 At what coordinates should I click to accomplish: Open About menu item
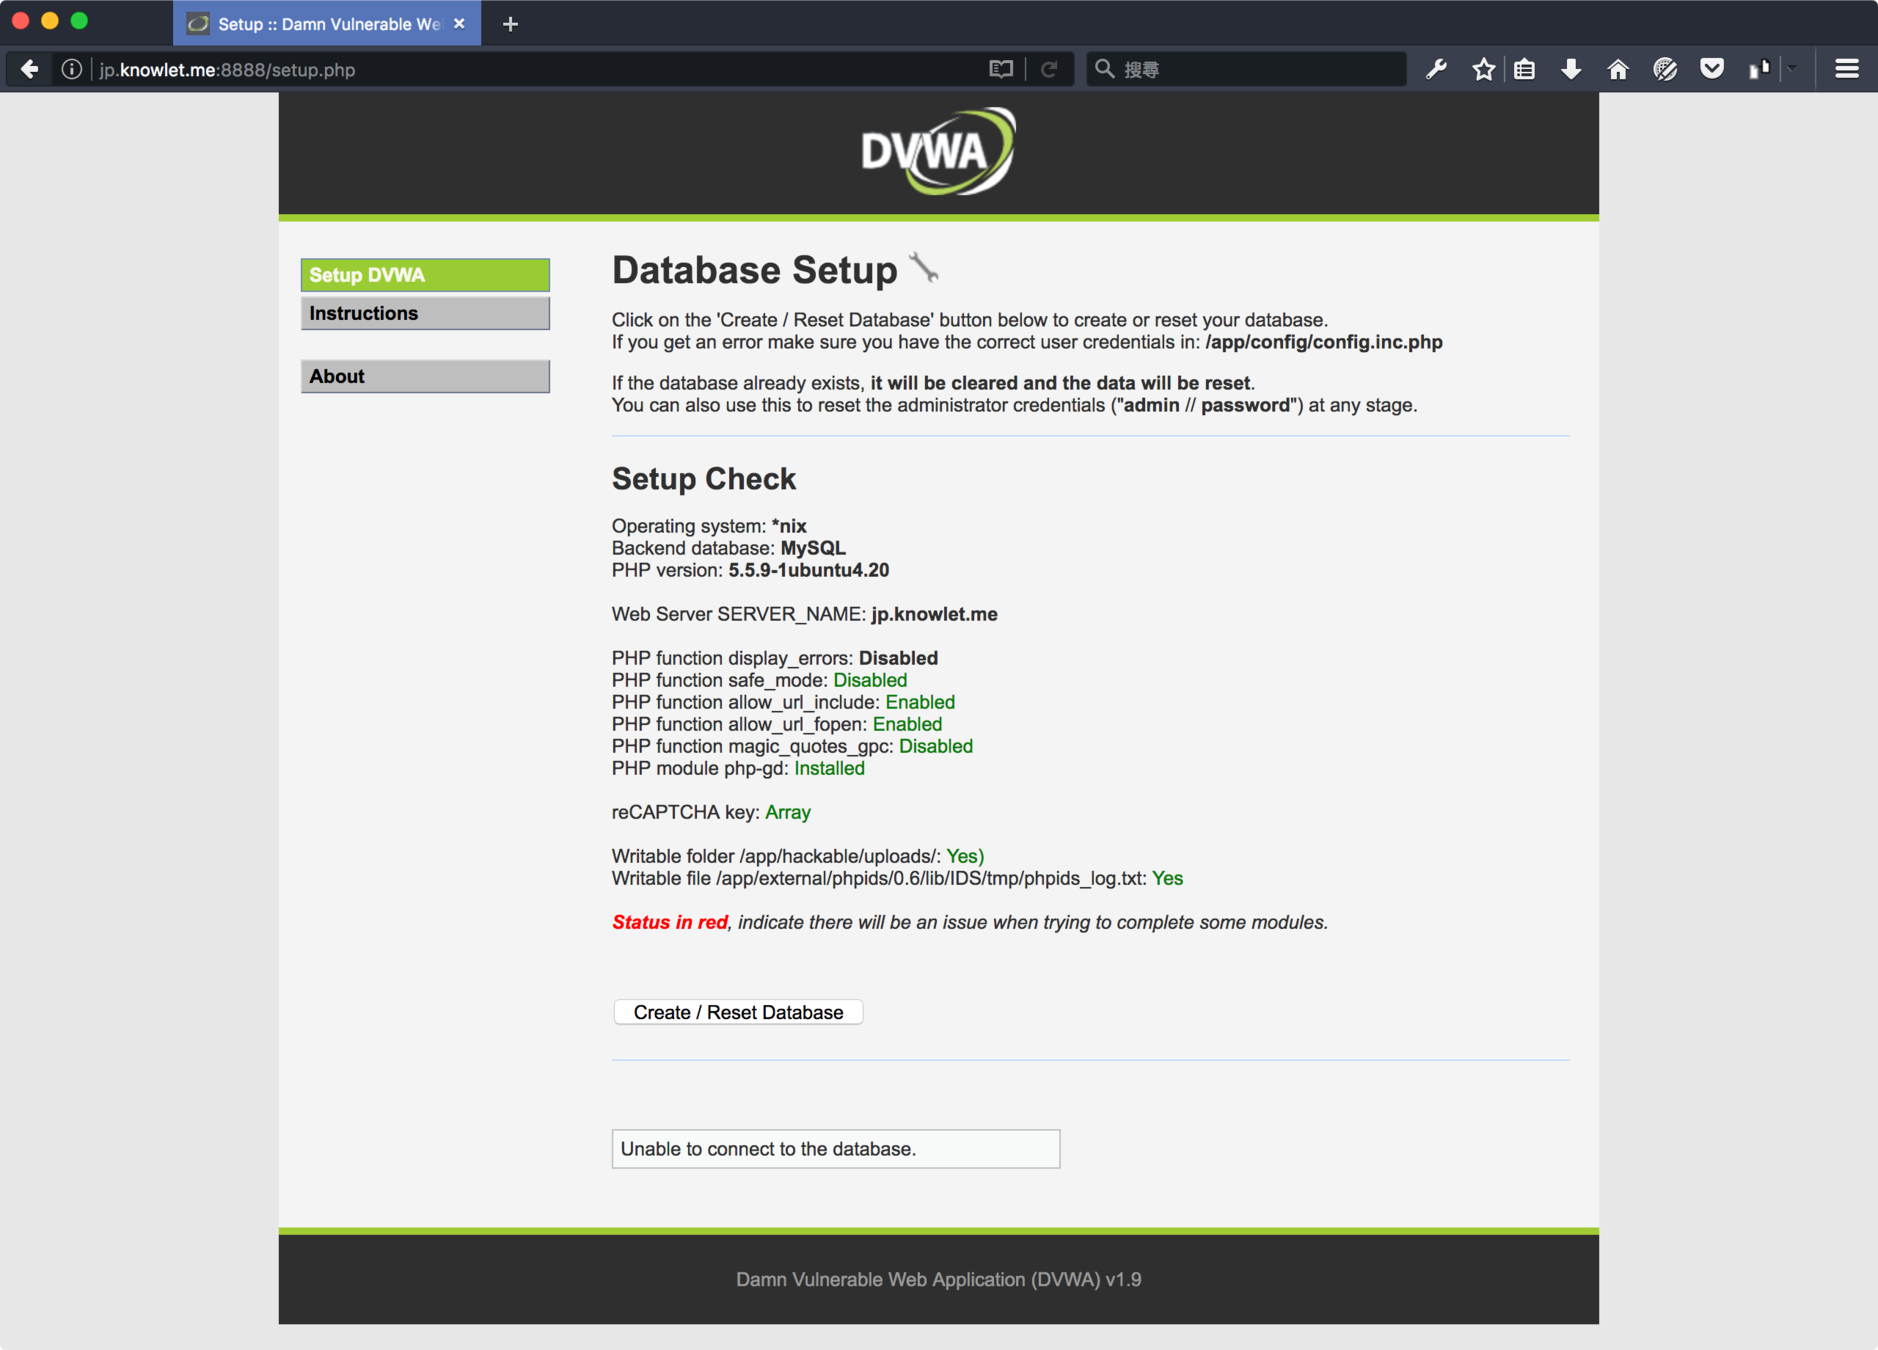pos(425,376)
